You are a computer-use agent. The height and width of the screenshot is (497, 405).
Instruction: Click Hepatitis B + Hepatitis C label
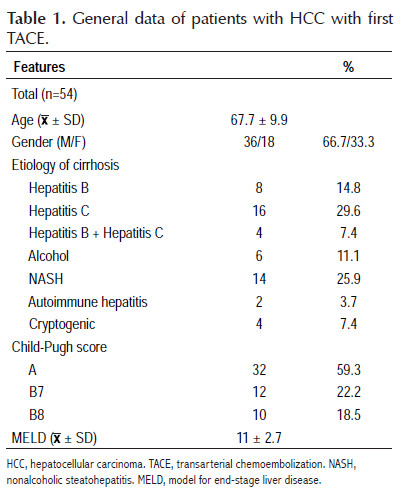coord(96,233)
